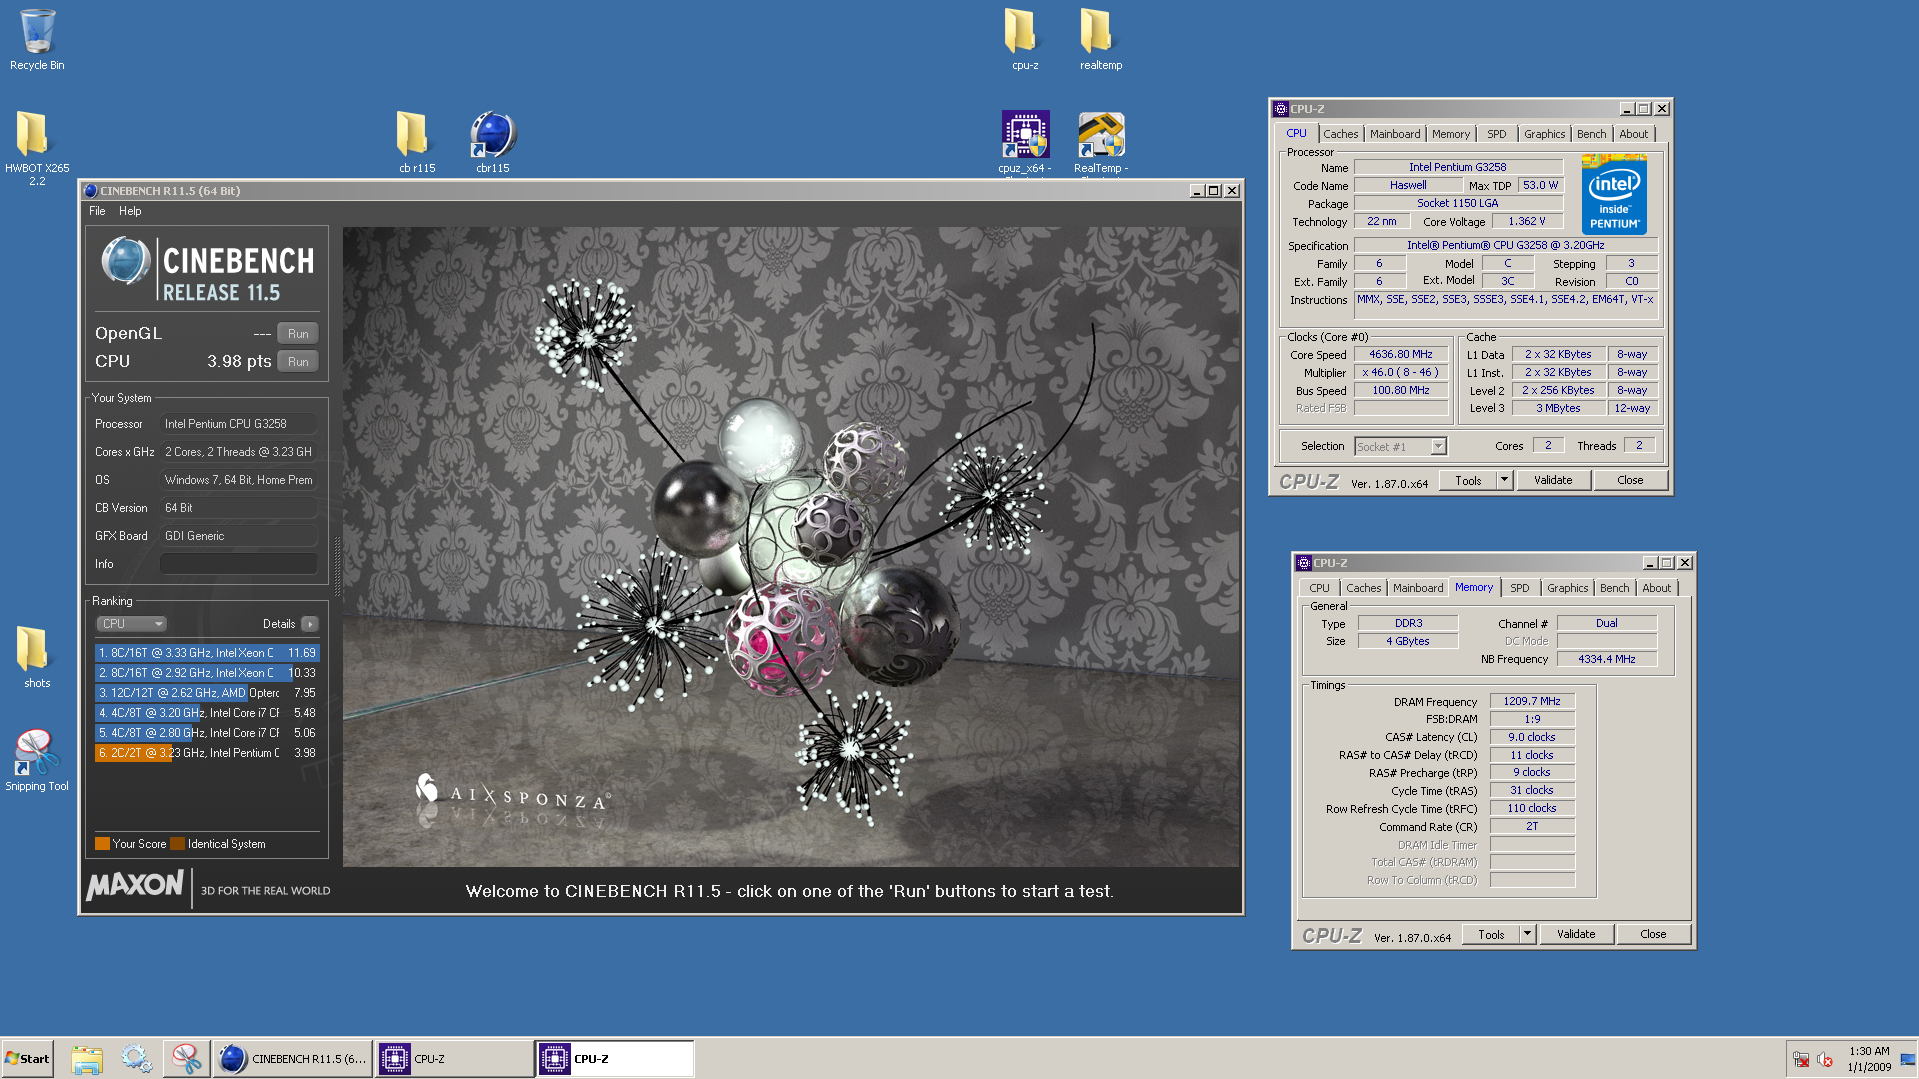Launch the RealTemp shortcut icon
The height and width of the screenshot is (1079, 1919).
tap(1101, 141)
